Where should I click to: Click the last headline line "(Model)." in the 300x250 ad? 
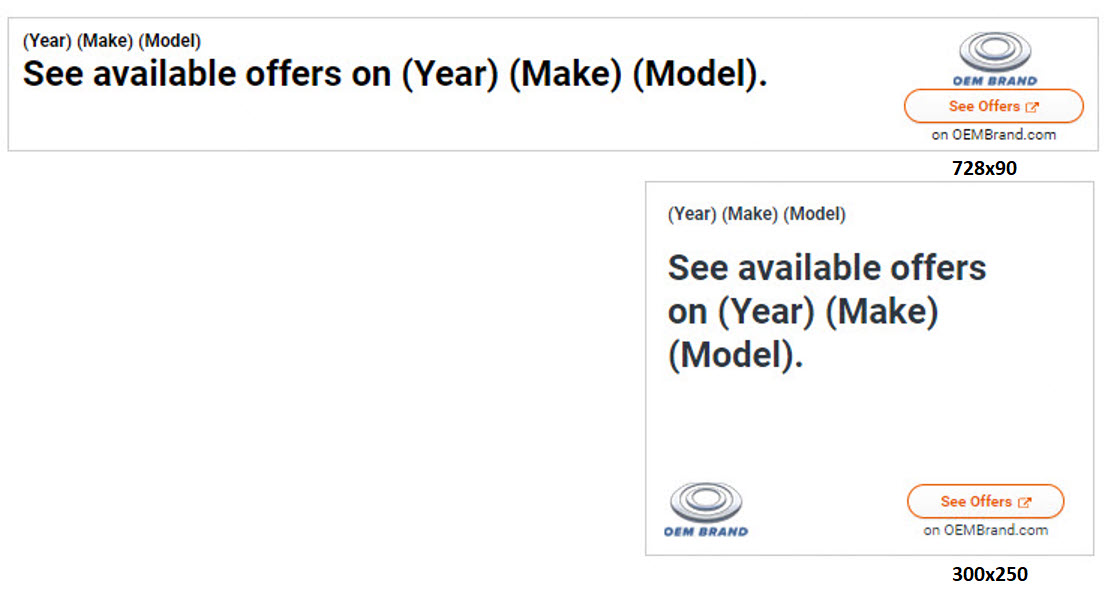pos(735,356)
